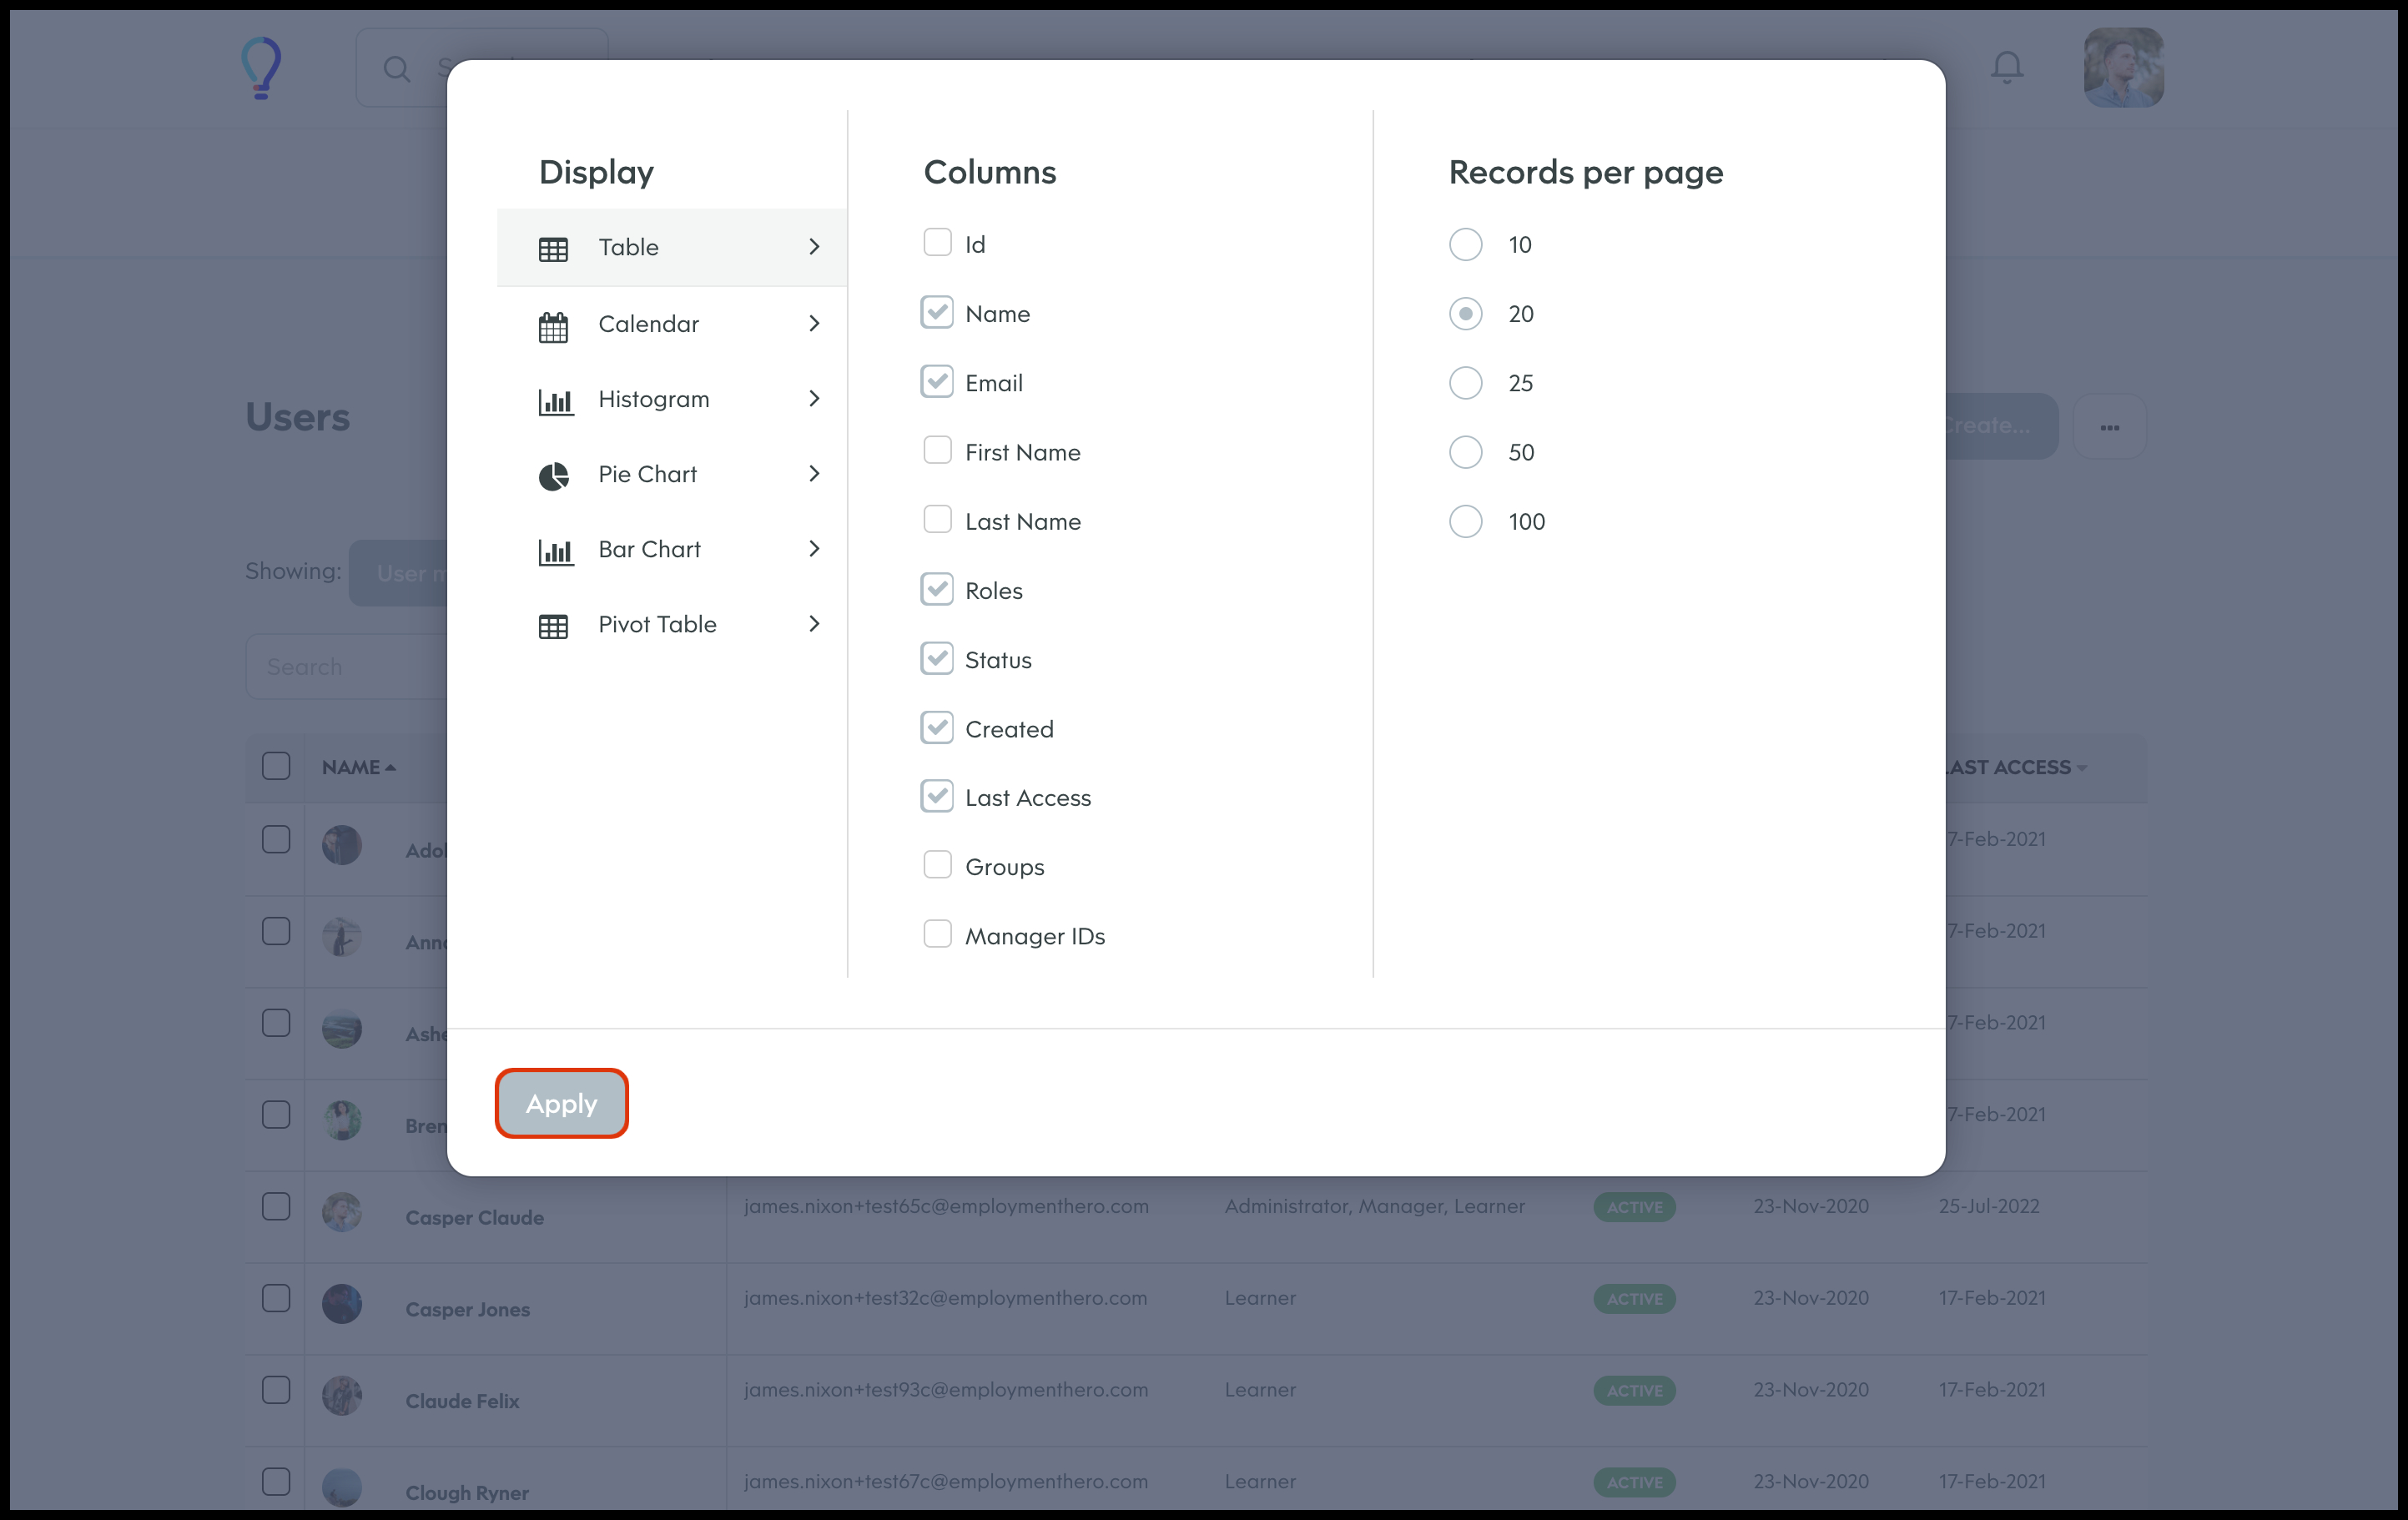Screen dimensions: 2408x1520
Task: Click the lightbulb logo icon
Action: [262, 67]
